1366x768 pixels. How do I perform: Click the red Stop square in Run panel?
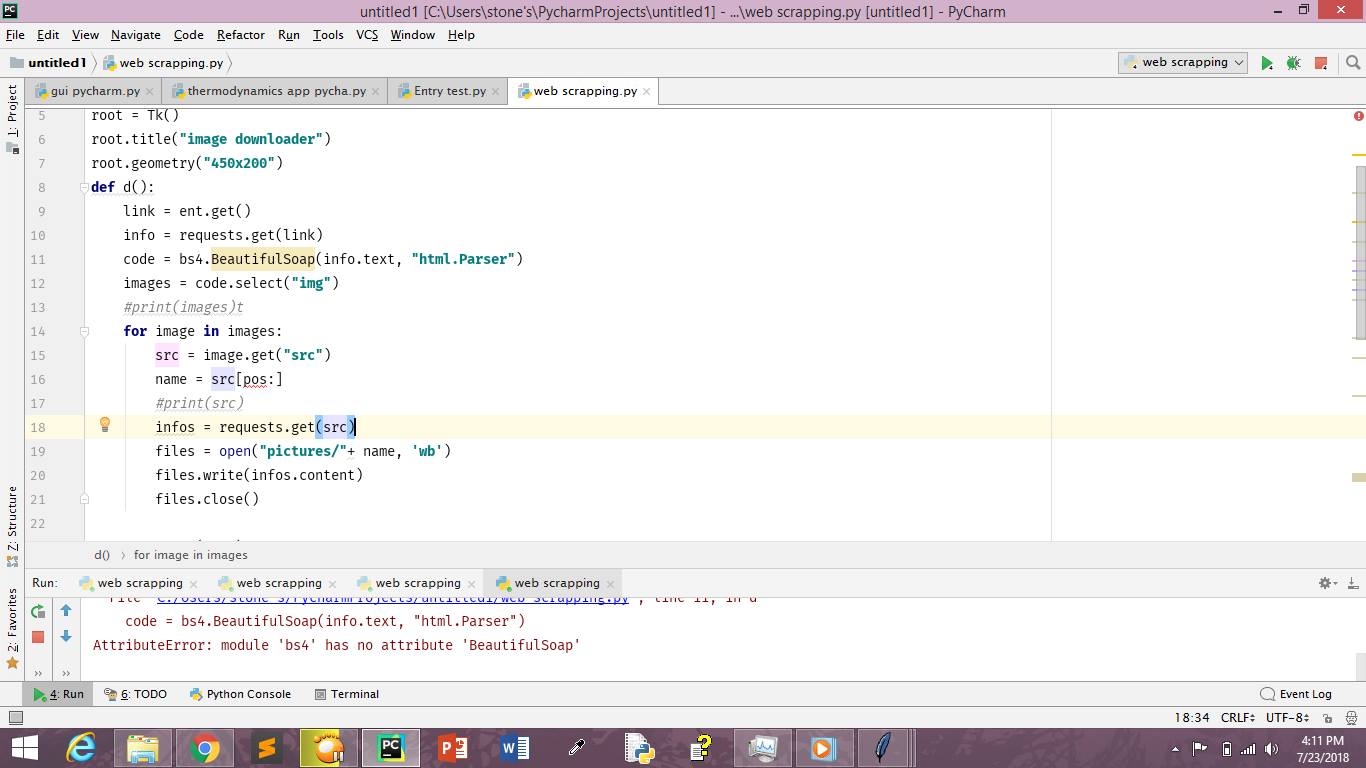click(38, 636)
